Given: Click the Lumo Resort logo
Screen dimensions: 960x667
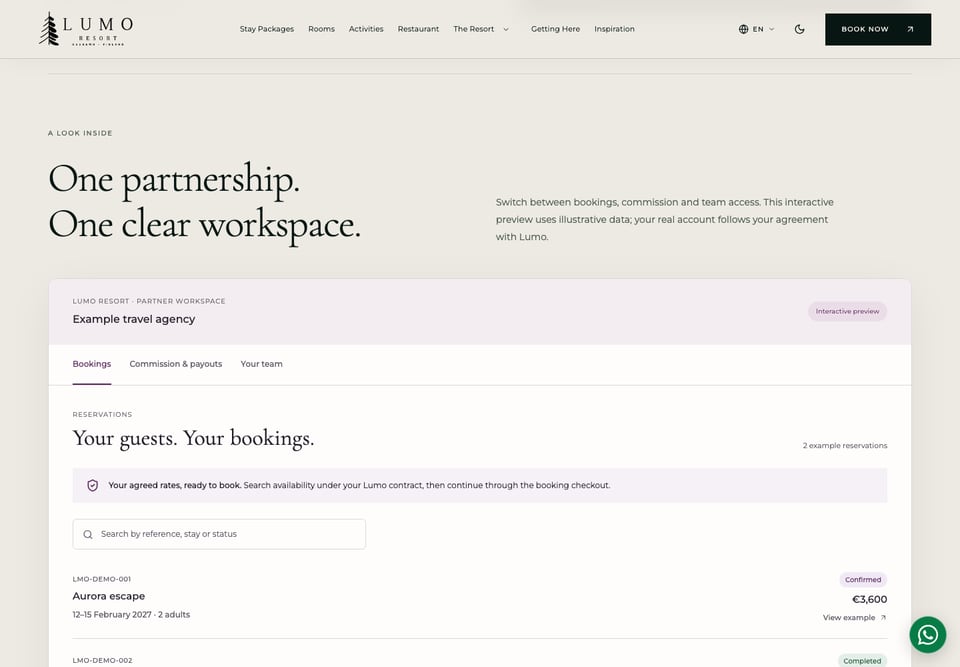Looking at the screenshot, I should tap(86, 29).
